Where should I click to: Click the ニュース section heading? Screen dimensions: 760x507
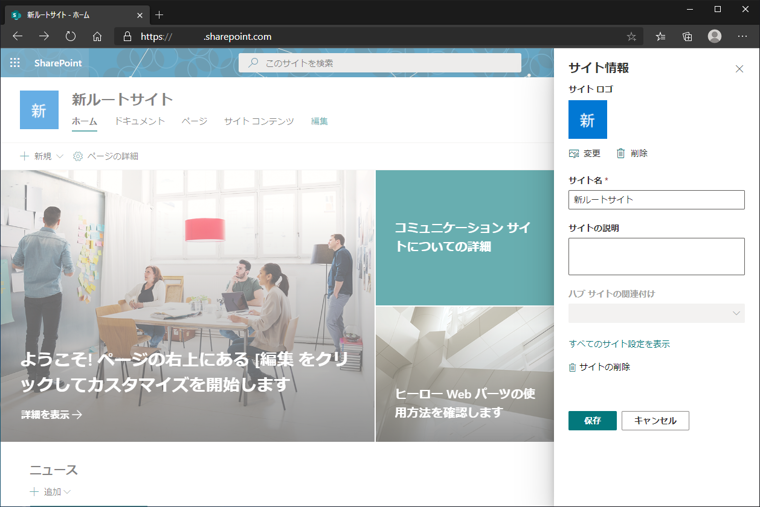[54, 470]
